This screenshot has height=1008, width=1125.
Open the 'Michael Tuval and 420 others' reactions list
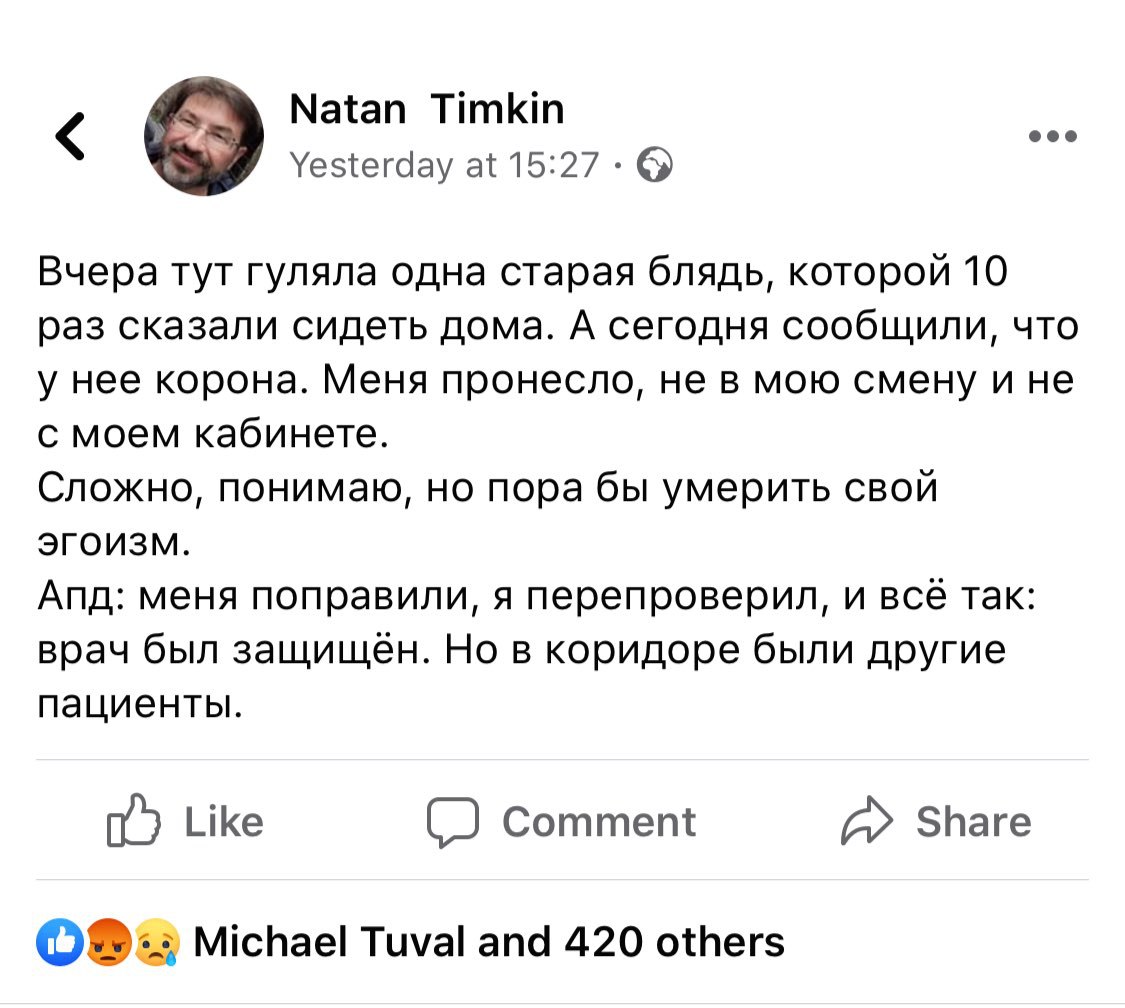point(489,942)
